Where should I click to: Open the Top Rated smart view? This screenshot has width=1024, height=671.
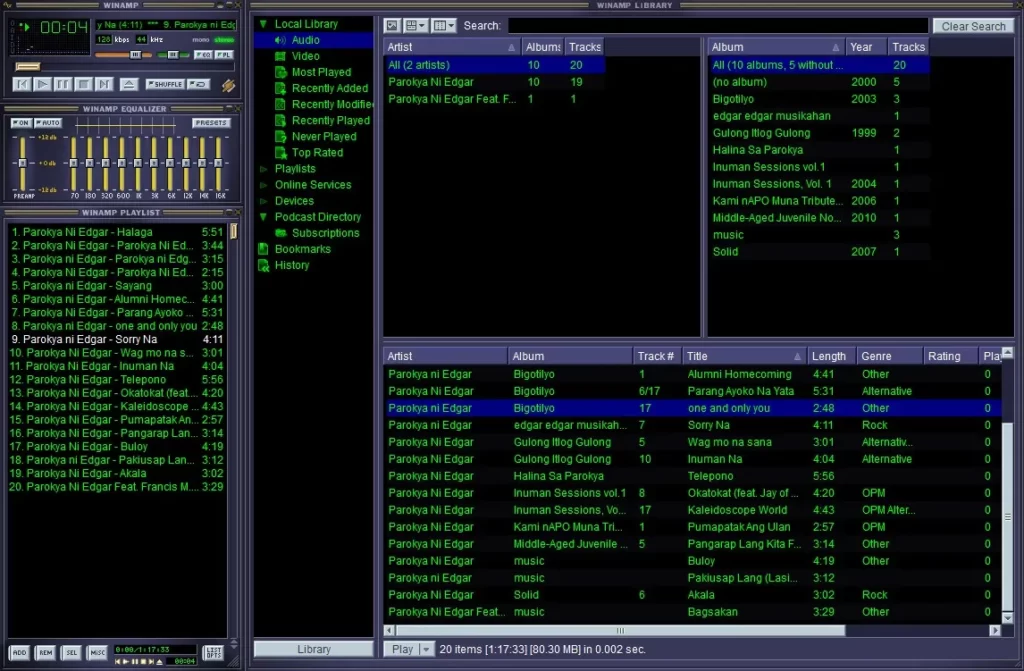click(x=317, y=152)
